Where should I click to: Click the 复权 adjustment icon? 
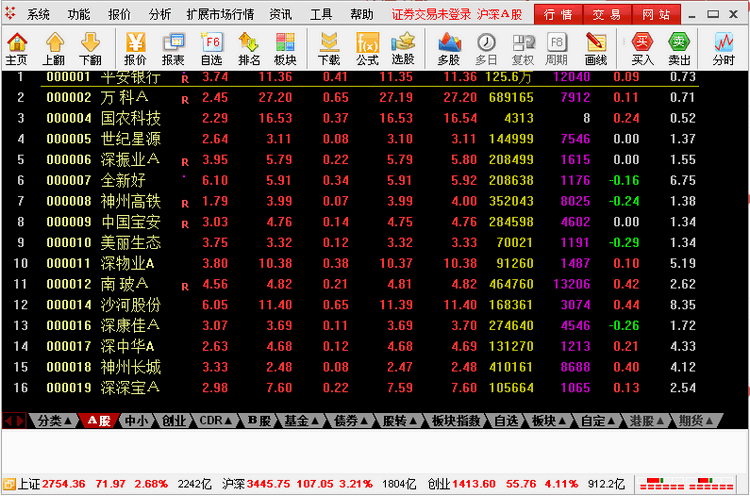[x=523, y=48]
